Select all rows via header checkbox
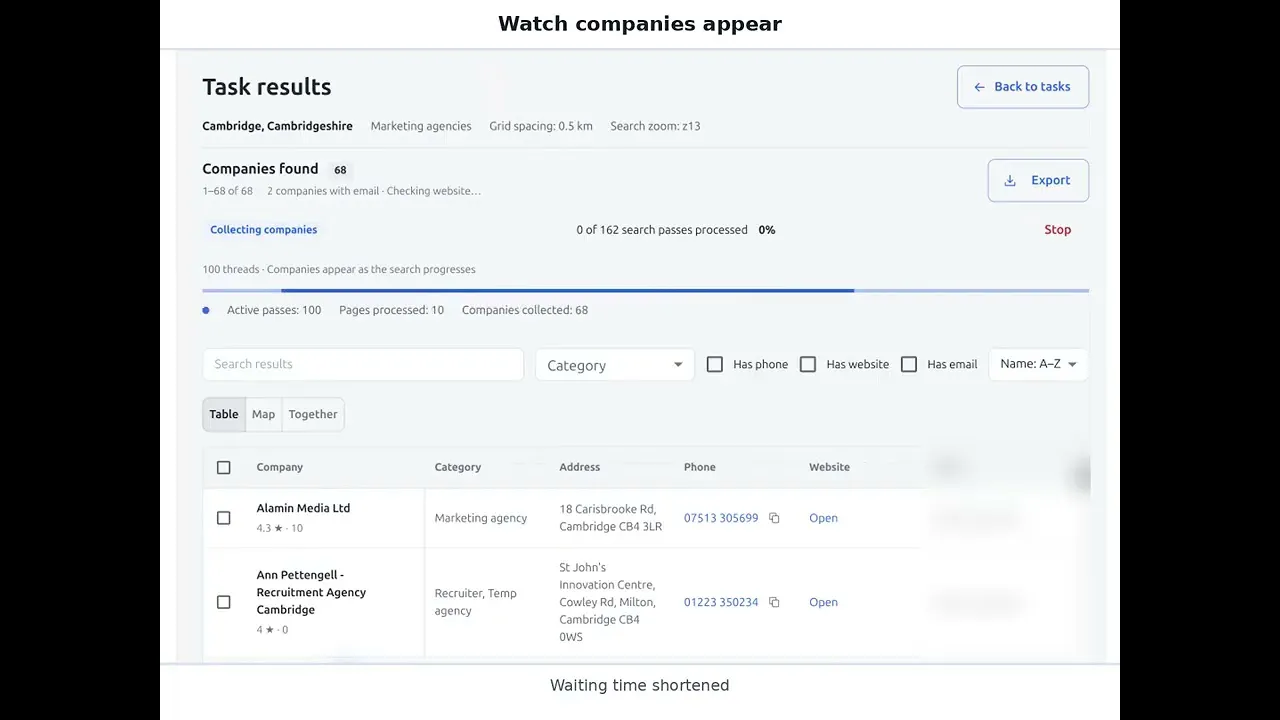The width and height of the screenshot is (1280, 720). tap(223, 467)
